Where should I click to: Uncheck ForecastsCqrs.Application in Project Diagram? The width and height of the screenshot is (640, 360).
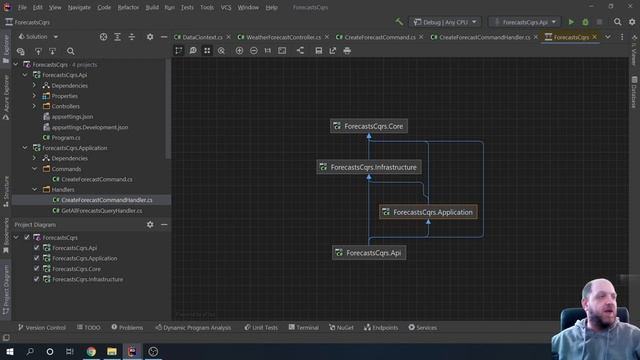coord(36,258)
